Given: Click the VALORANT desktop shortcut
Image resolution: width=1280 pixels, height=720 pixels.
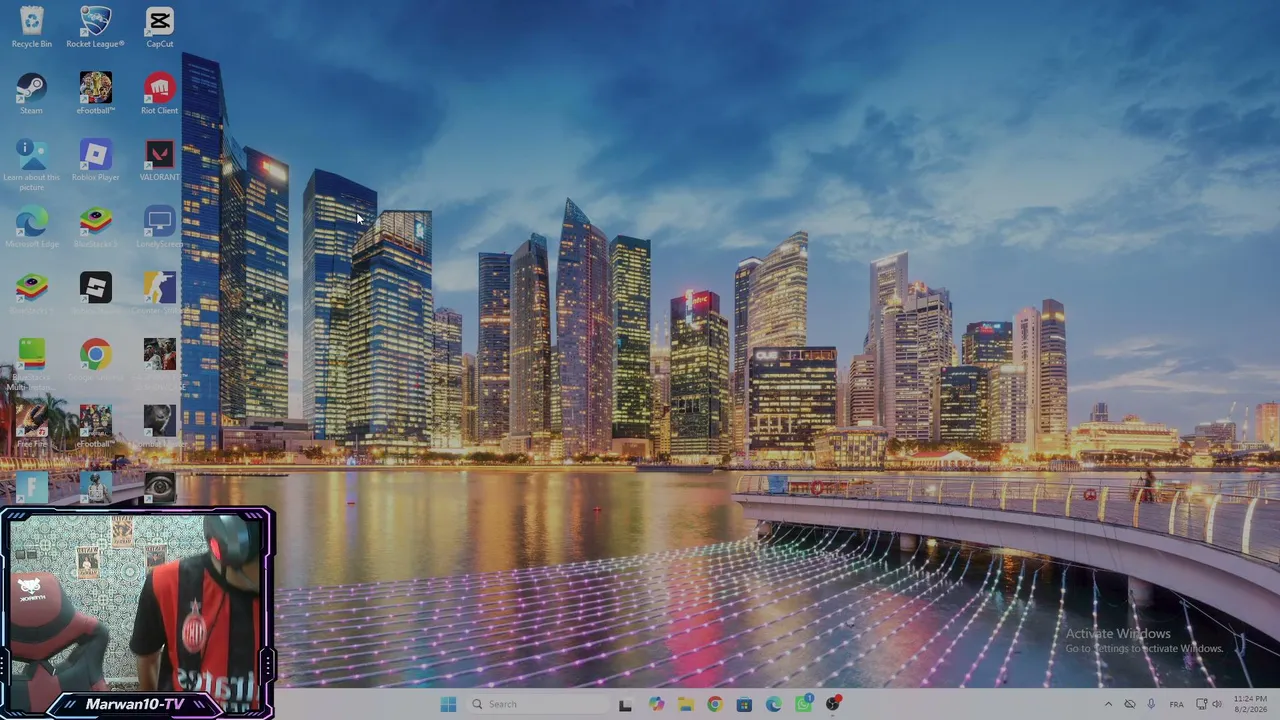Looking at the screenshot, I should click(160, 160).
